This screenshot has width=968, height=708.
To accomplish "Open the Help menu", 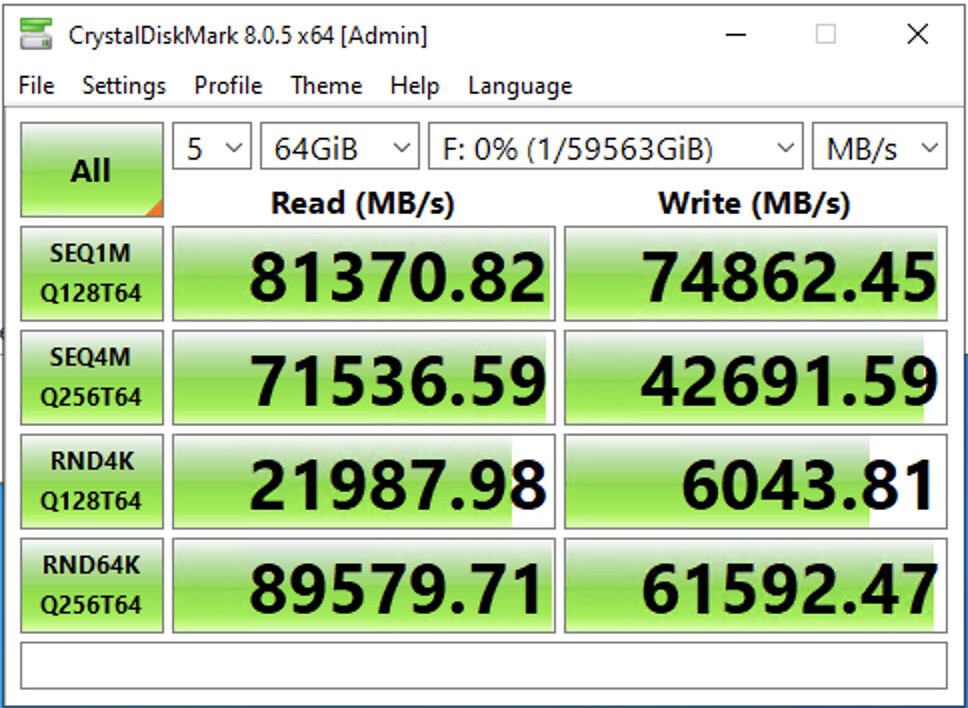I will [x=414, y=86].
